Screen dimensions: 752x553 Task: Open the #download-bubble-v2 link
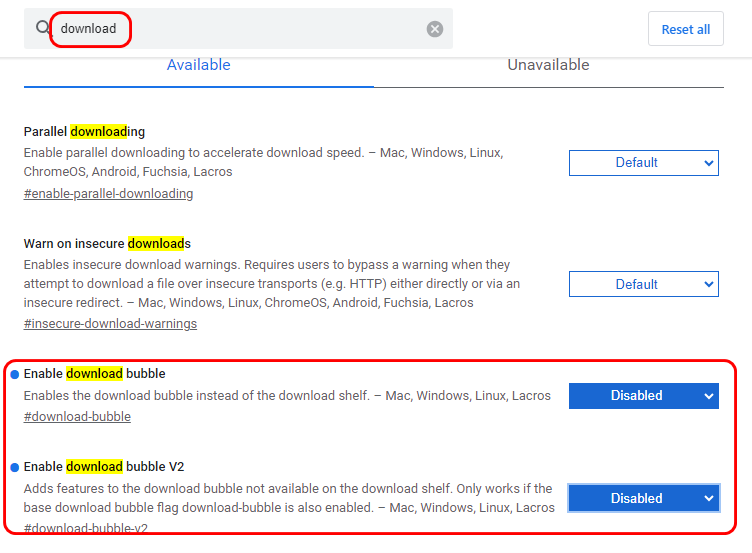pos(86,528)
